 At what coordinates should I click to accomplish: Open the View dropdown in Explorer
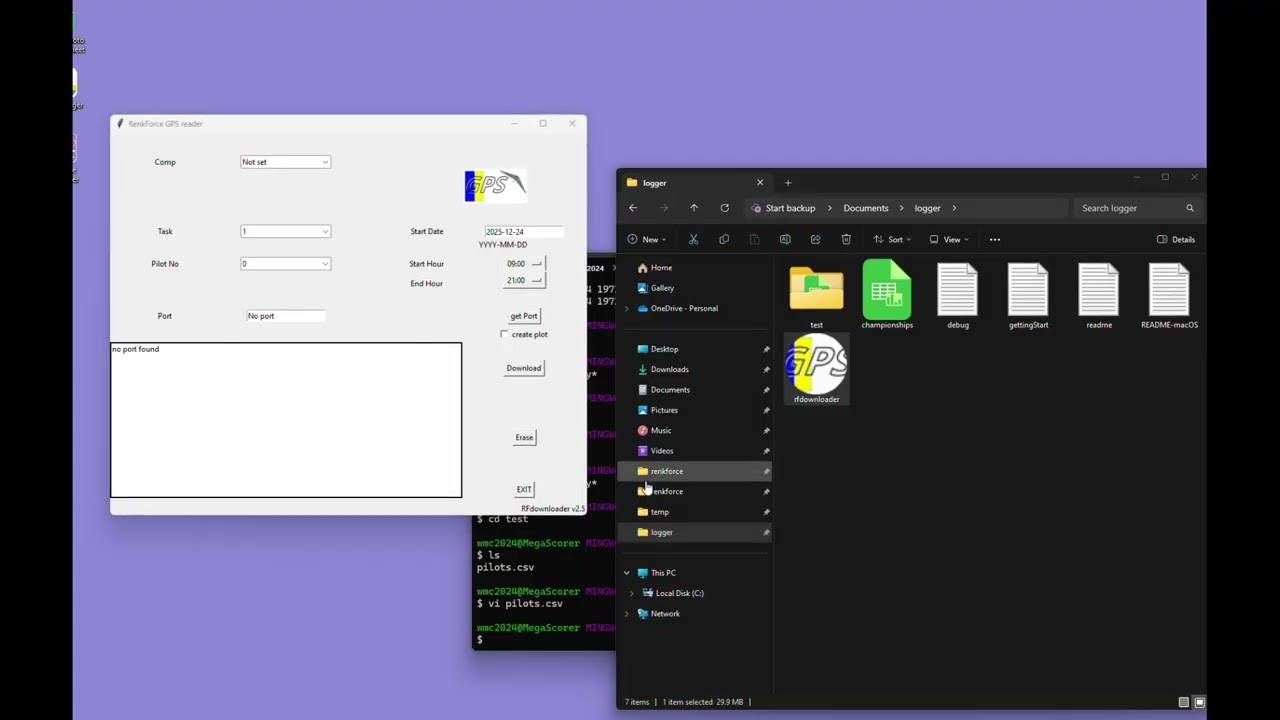(949, 239)
